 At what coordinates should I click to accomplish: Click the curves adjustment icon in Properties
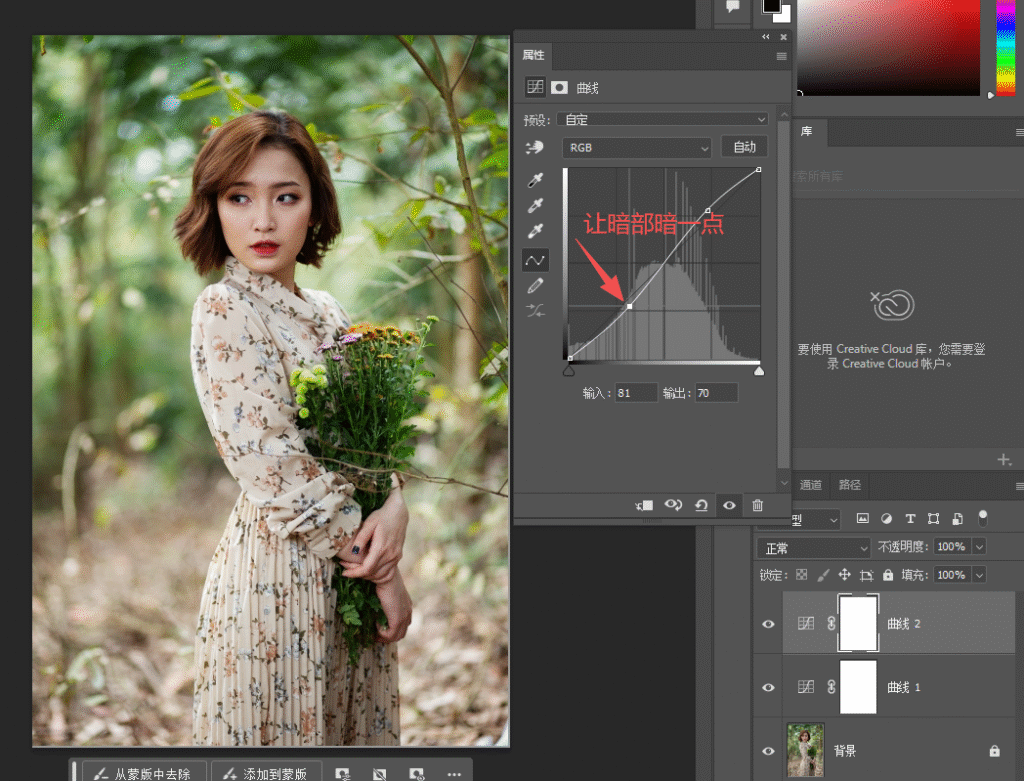(535, 87)
